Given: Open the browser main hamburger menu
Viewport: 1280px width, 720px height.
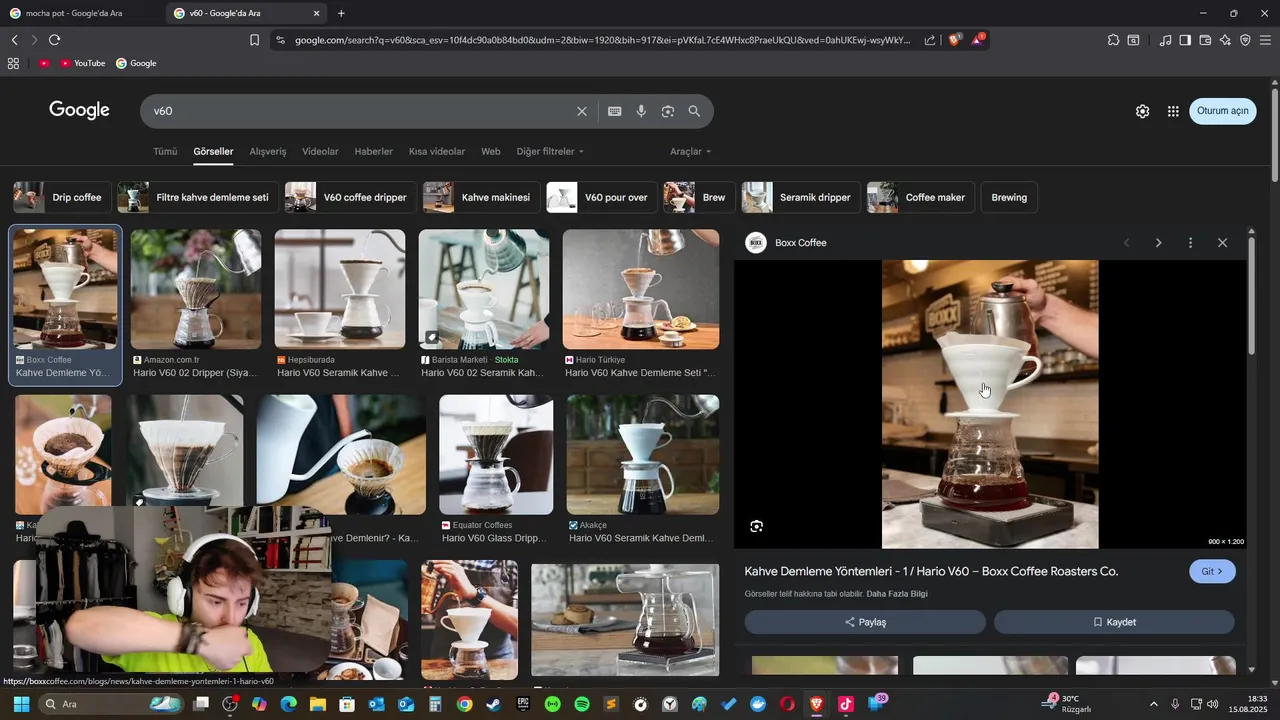Looking at the screenshot, I should (1265, 40).
